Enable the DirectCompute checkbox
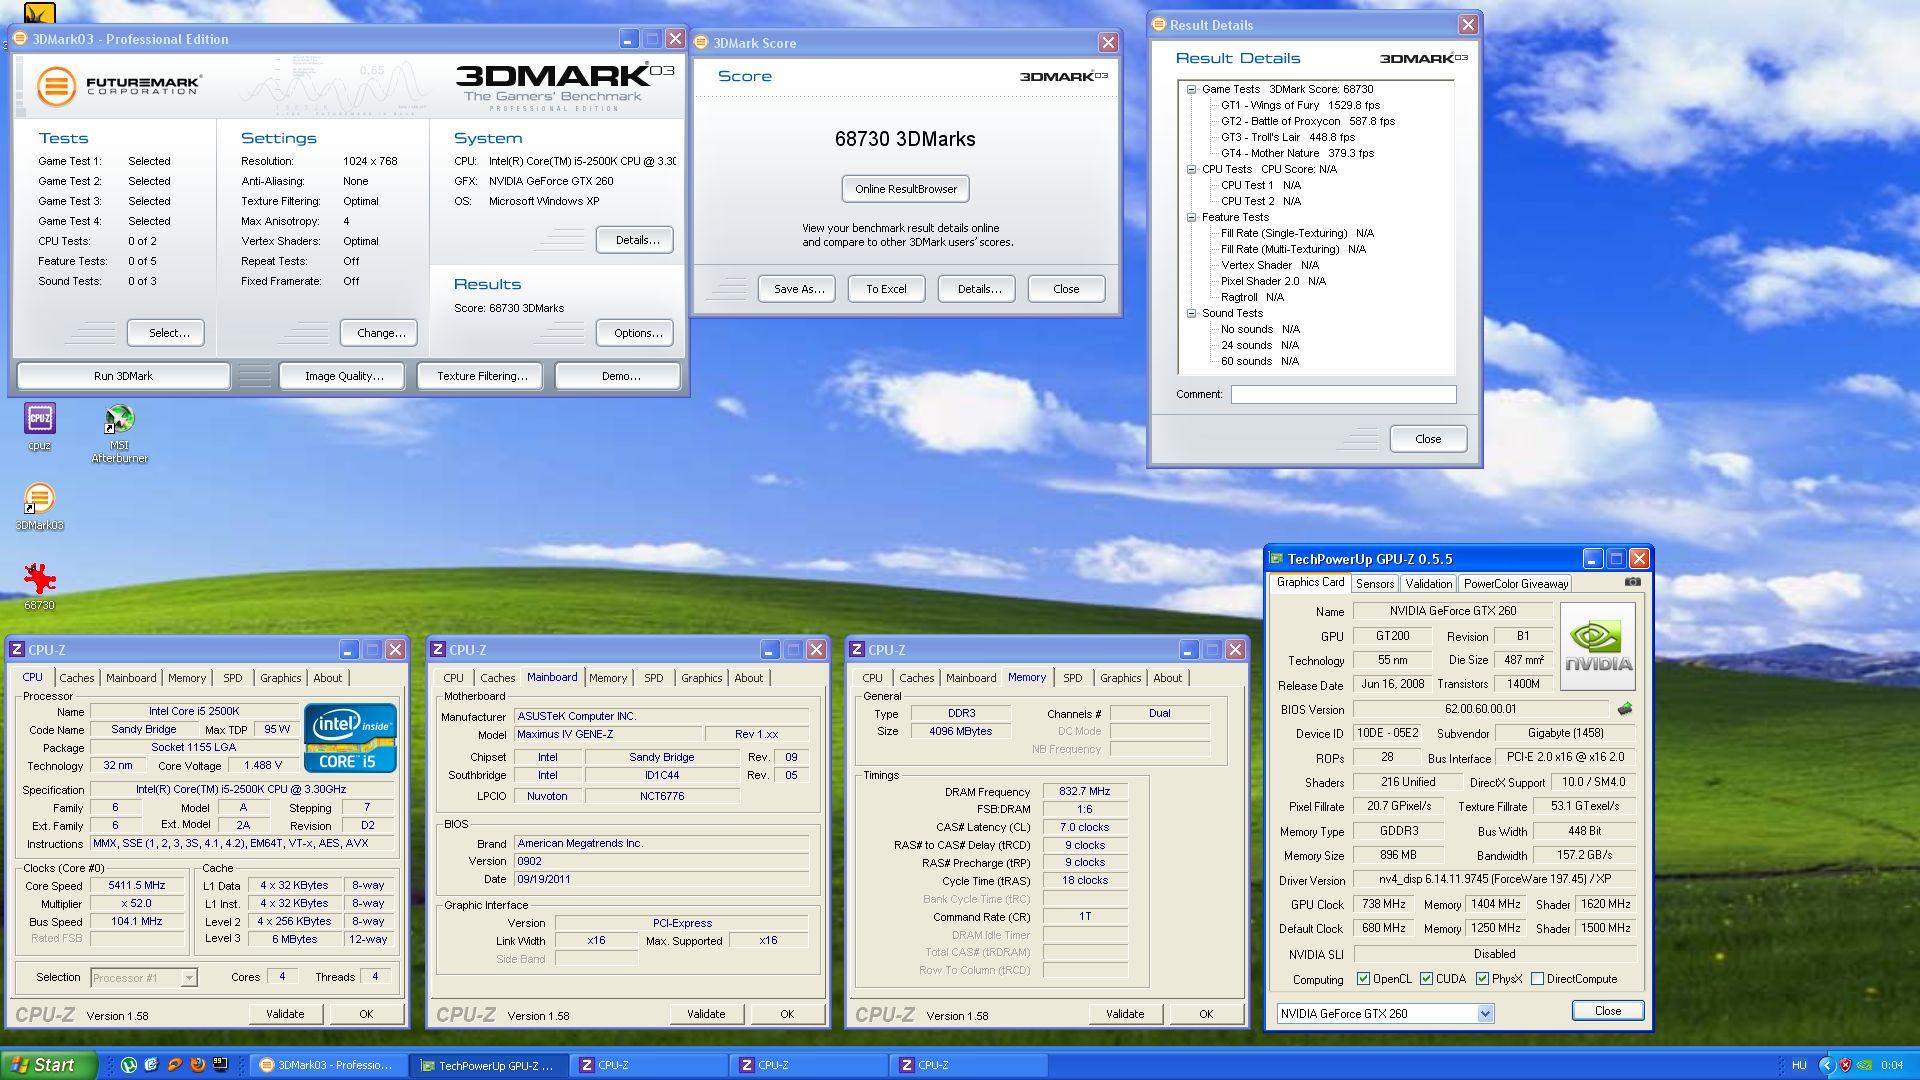1920x1080 pixels. (1537, 979)
